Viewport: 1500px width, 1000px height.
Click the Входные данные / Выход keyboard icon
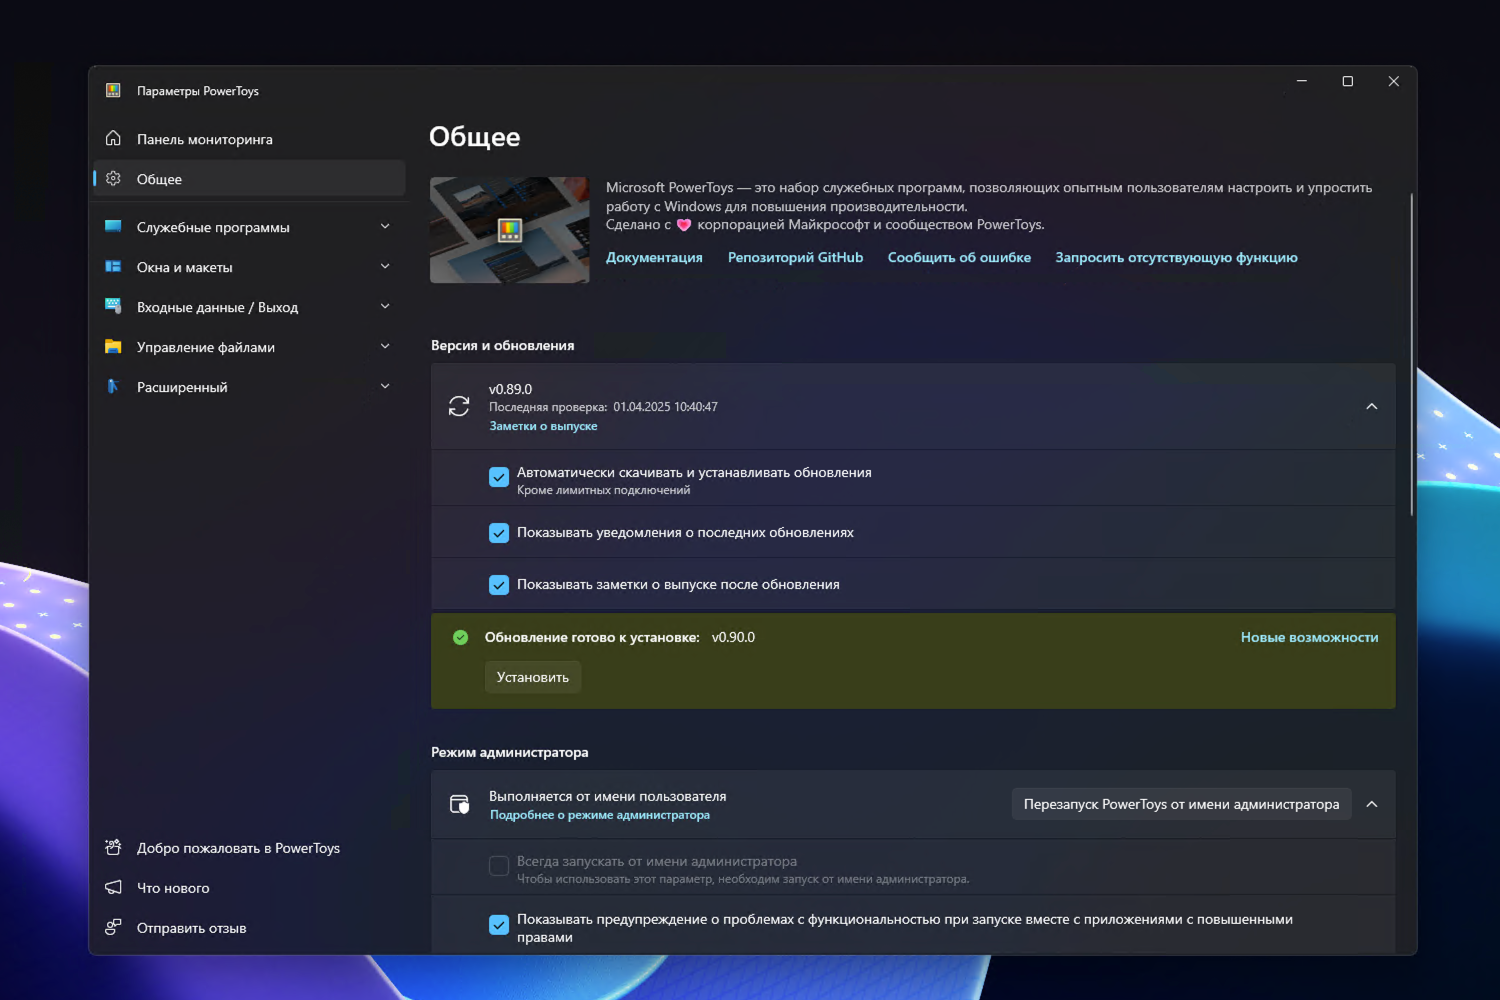tap(113, 306)
